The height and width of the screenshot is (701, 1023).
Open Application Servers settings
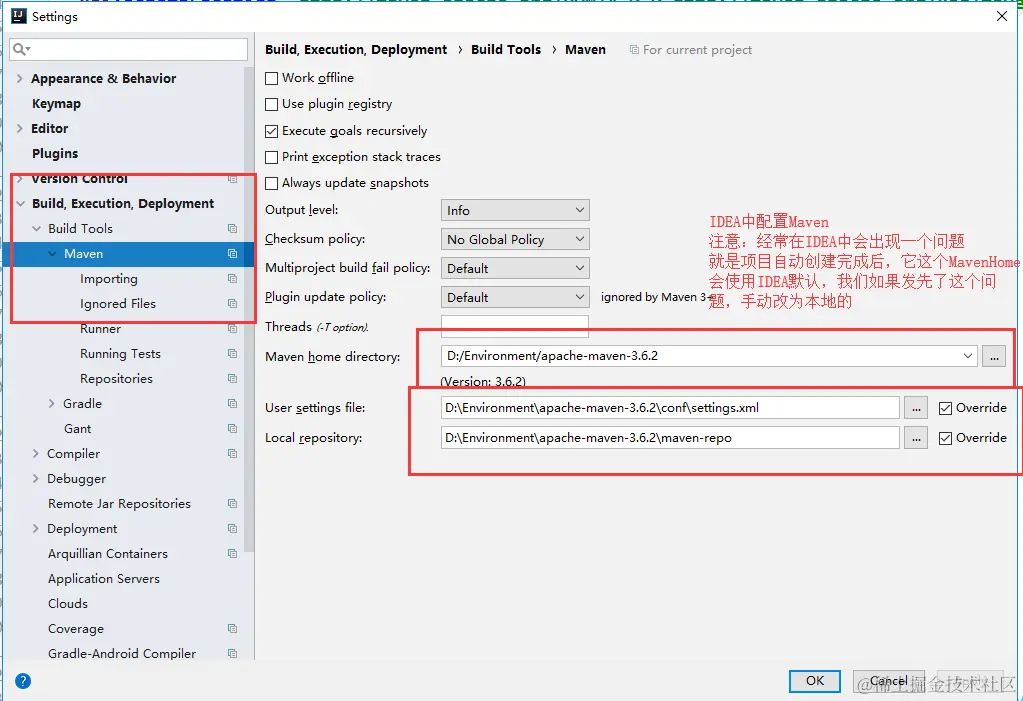[x=104, y=578]
